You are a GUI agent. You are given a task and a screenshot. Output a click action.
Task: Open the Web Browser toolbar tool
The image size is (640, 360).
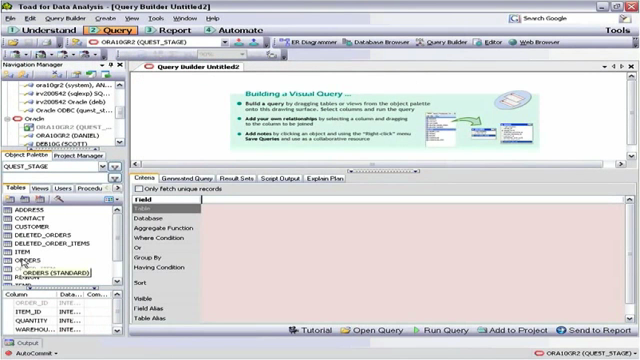[534, 42]
